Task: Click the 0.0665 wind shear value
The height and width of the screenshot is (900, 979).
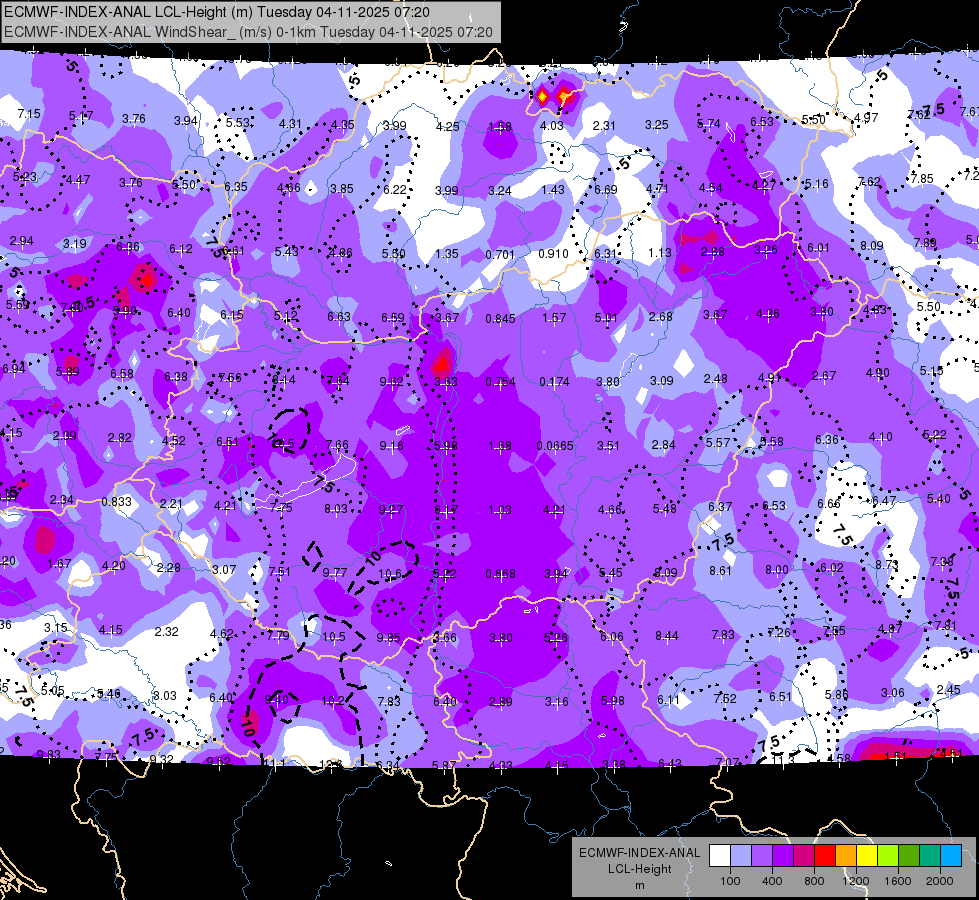Action: coord(555,445)
